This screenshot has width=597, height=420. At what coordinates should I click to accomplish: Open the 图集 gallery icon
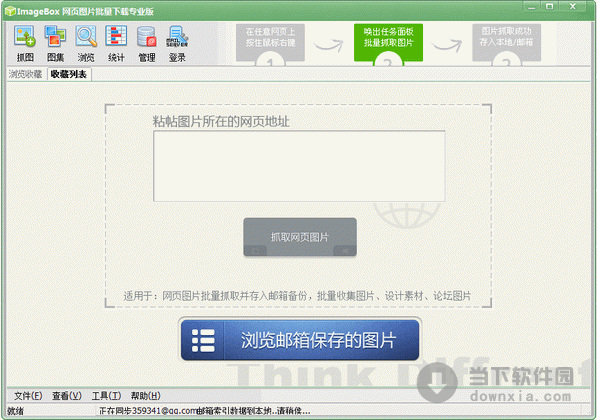pos(56,43)
